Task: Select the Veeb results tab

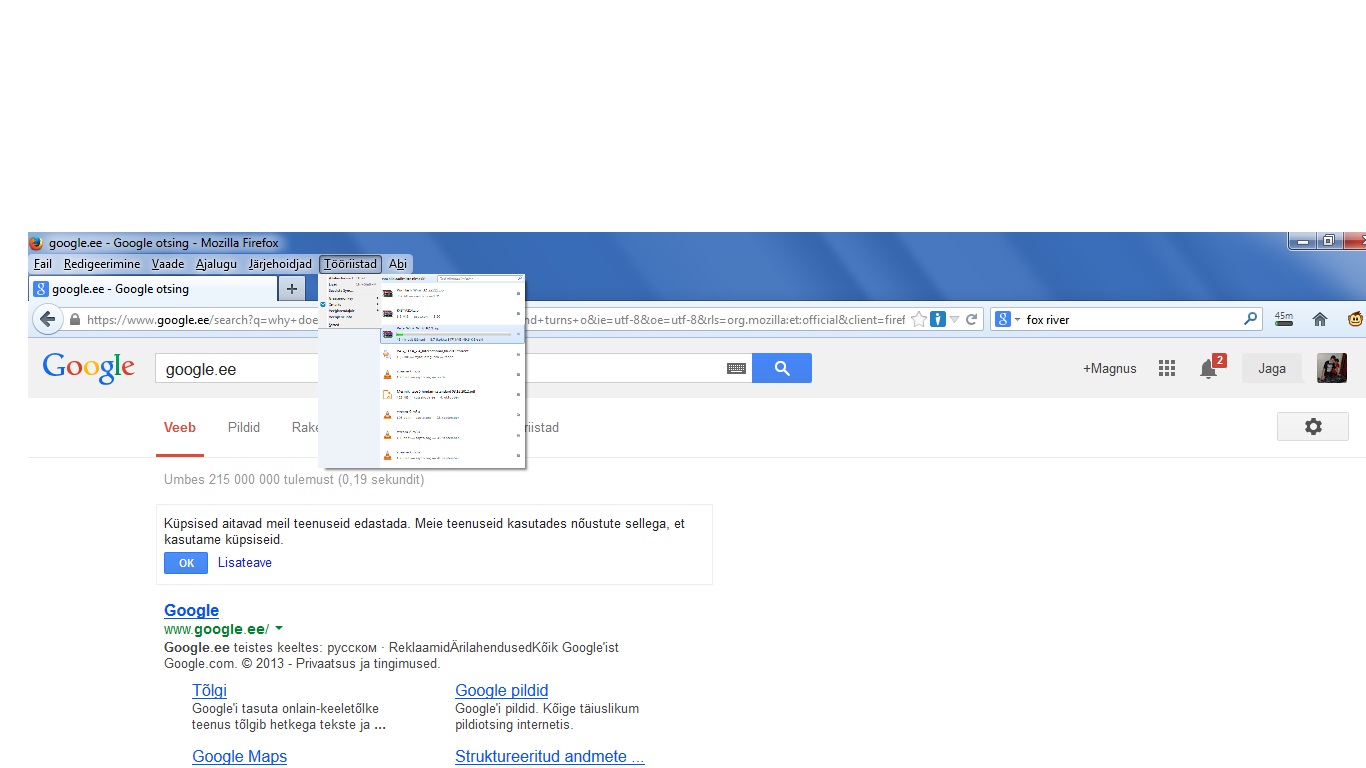Action: [x=180, y=428]
